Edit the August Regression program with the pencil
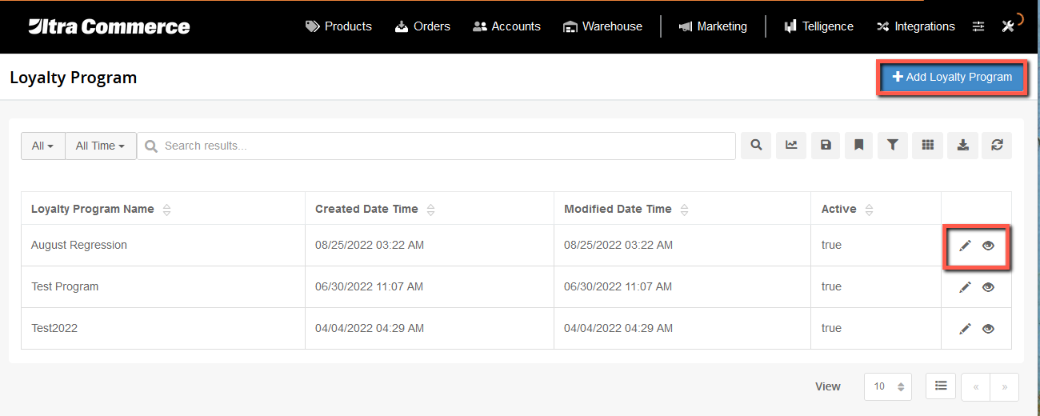The width and height of the screenshot is (1040, 416). [965, 245]
